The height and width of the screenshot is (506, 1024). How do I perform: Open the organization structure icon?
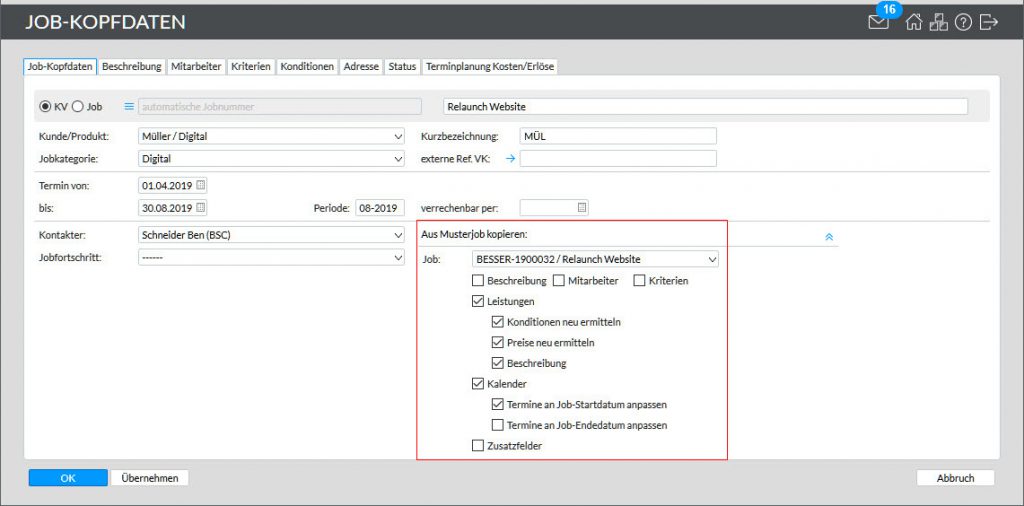click(938, 22)
